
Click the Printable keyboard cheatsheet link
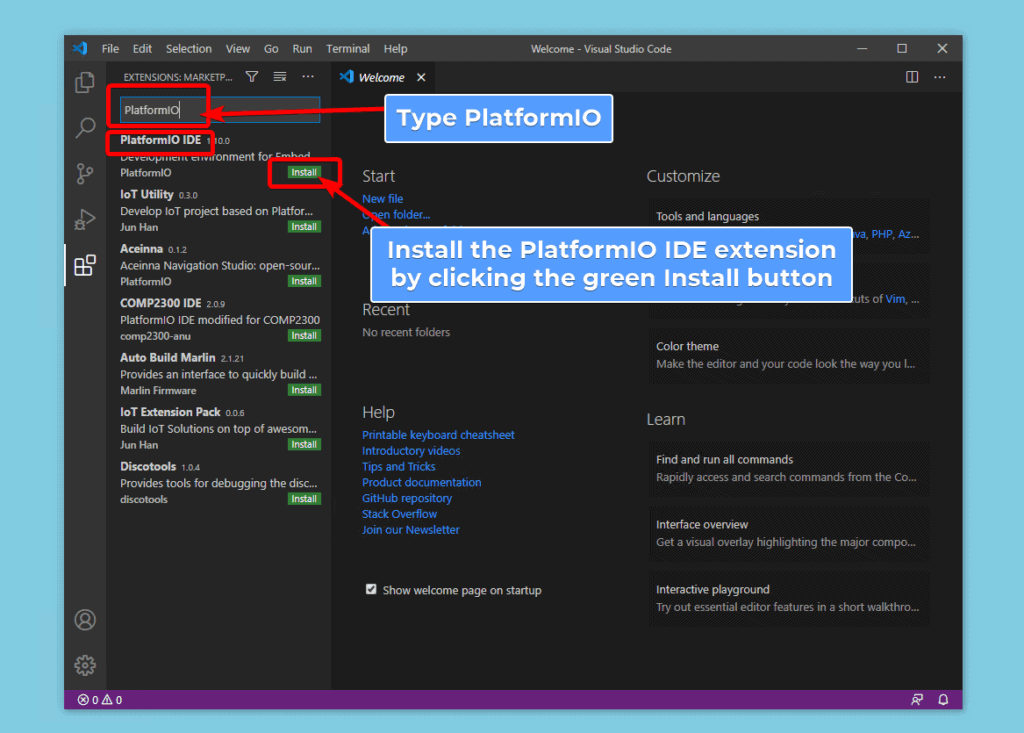pyautogui.click(x=438, y=434)
